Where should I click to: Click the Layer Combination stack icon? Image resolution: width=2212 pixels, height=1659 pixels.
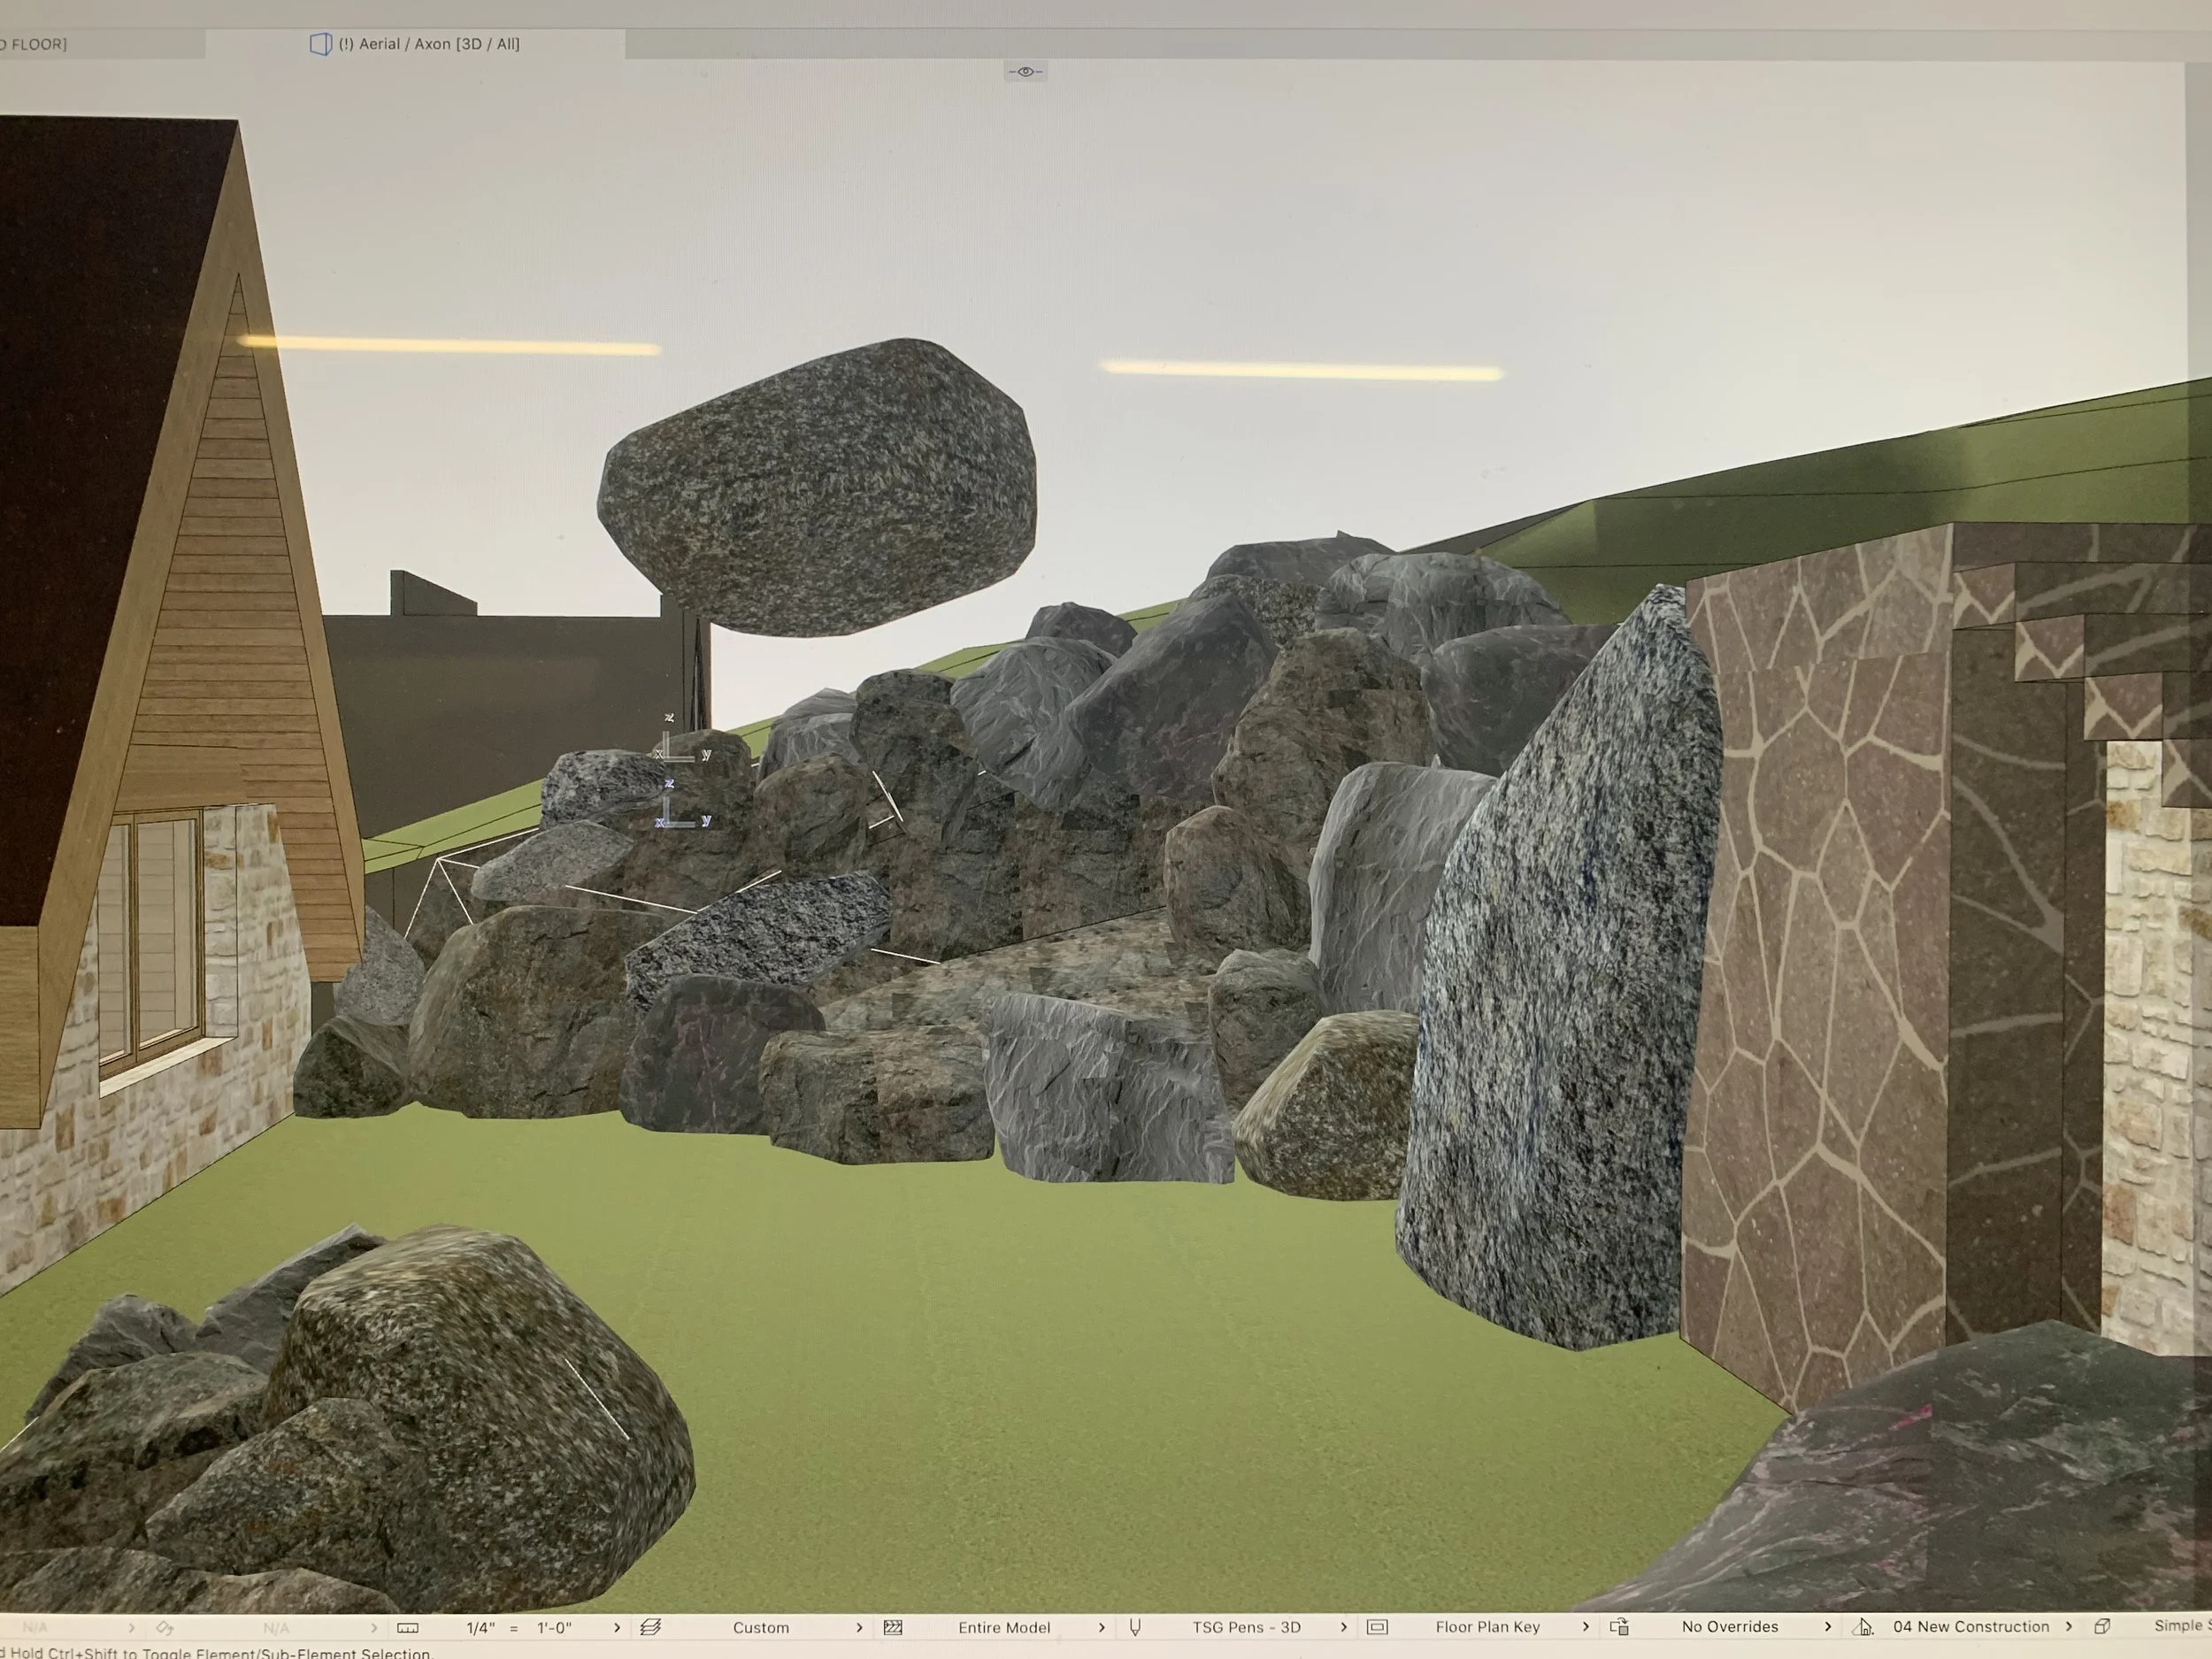650,1627
